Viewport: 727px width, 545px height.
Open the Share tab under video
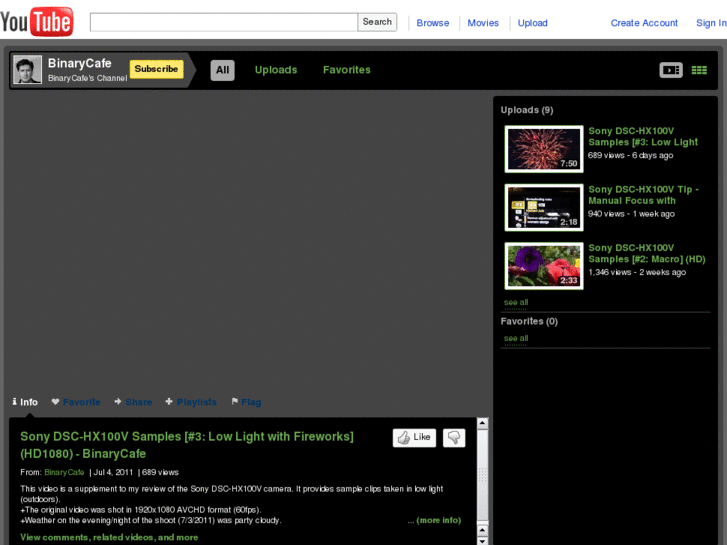pos(139,402)
